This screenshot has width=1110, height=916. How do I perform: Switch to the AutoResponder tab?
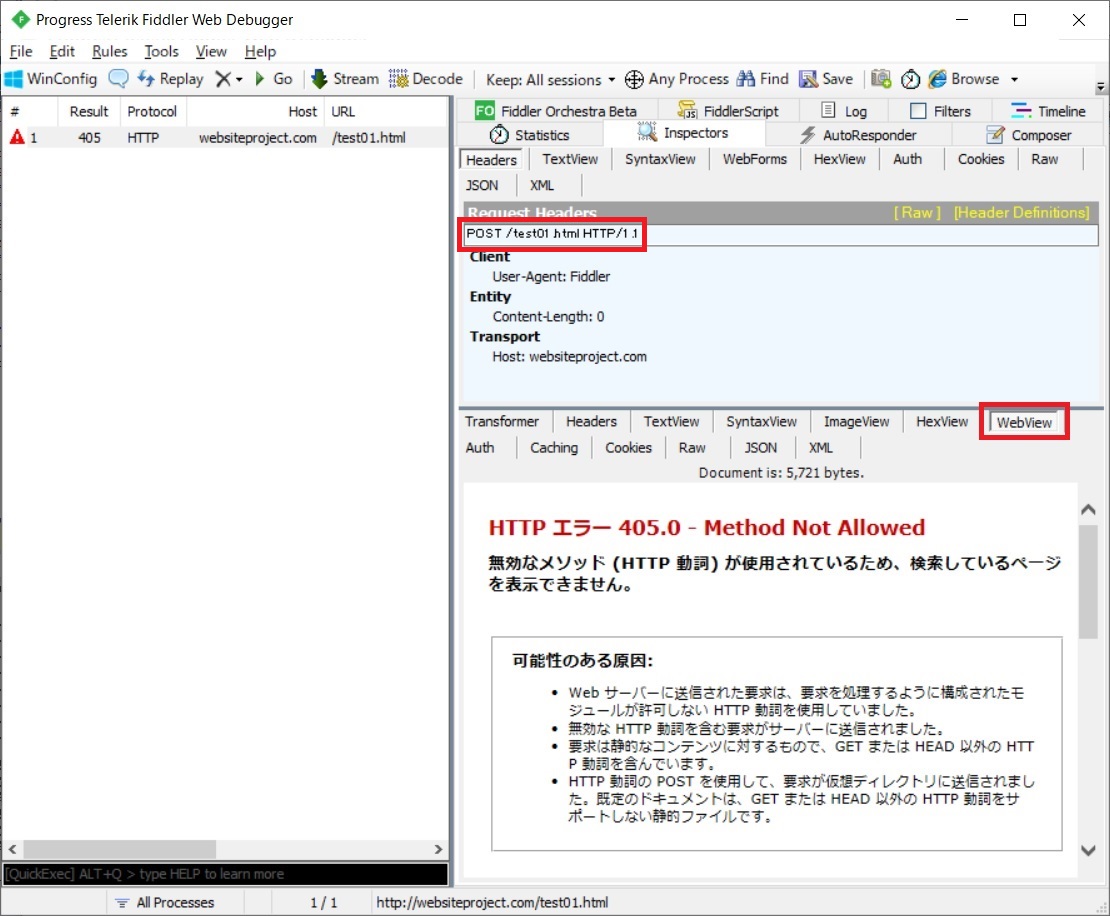[858, 135]
